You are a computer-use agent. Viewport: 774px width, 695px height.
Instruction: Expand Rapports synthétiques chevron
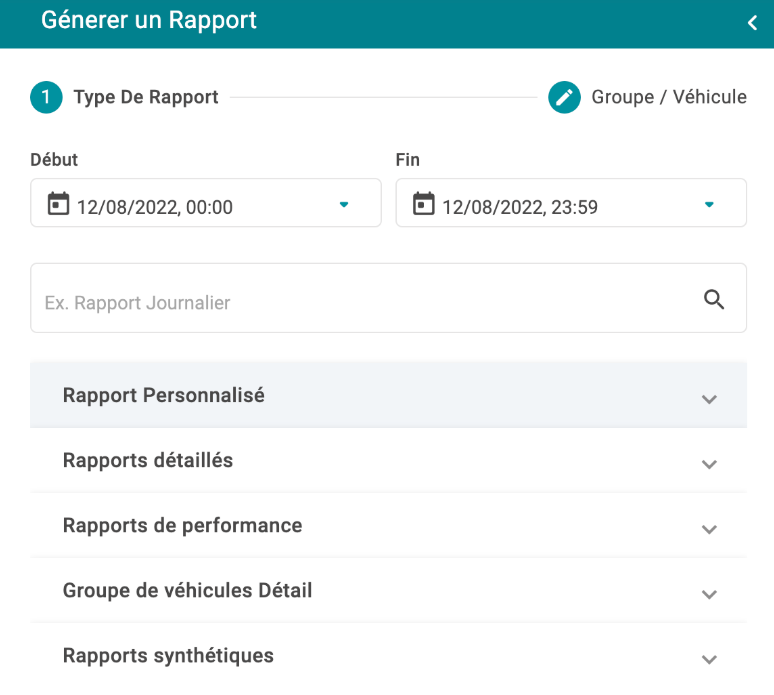click(x=709, y=659)
